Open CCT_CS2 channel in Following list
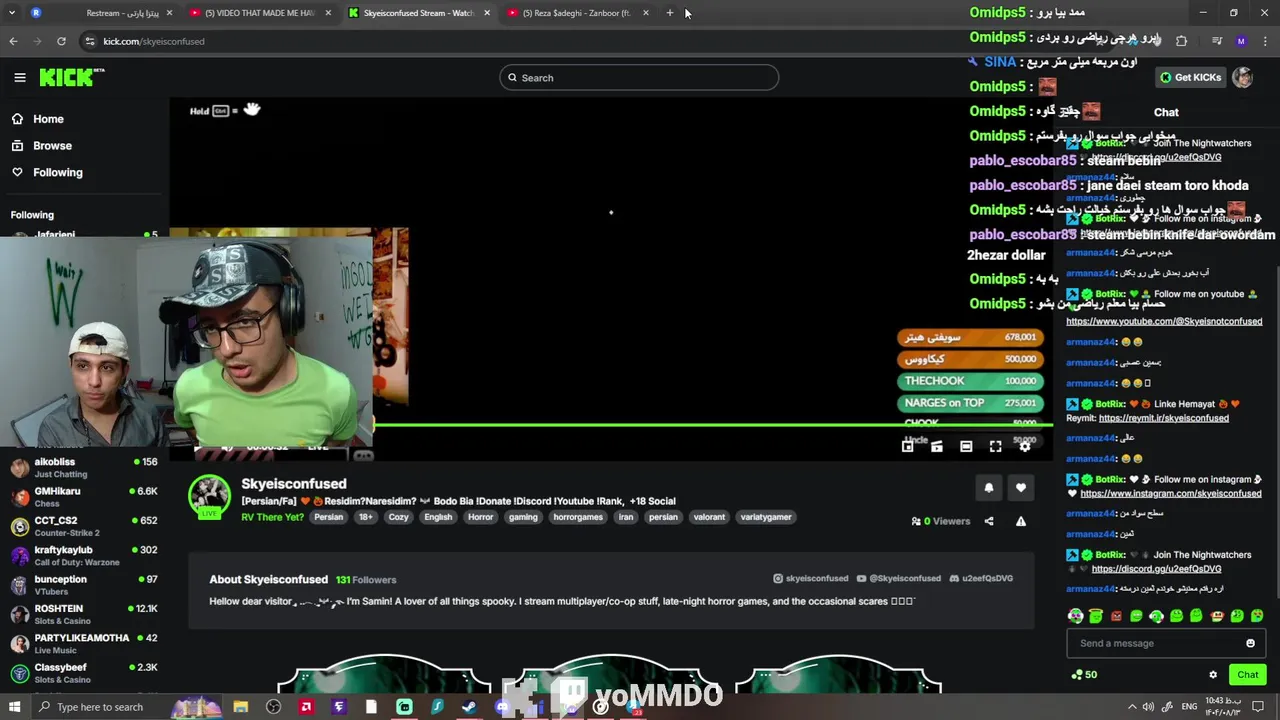 [84, 526]
